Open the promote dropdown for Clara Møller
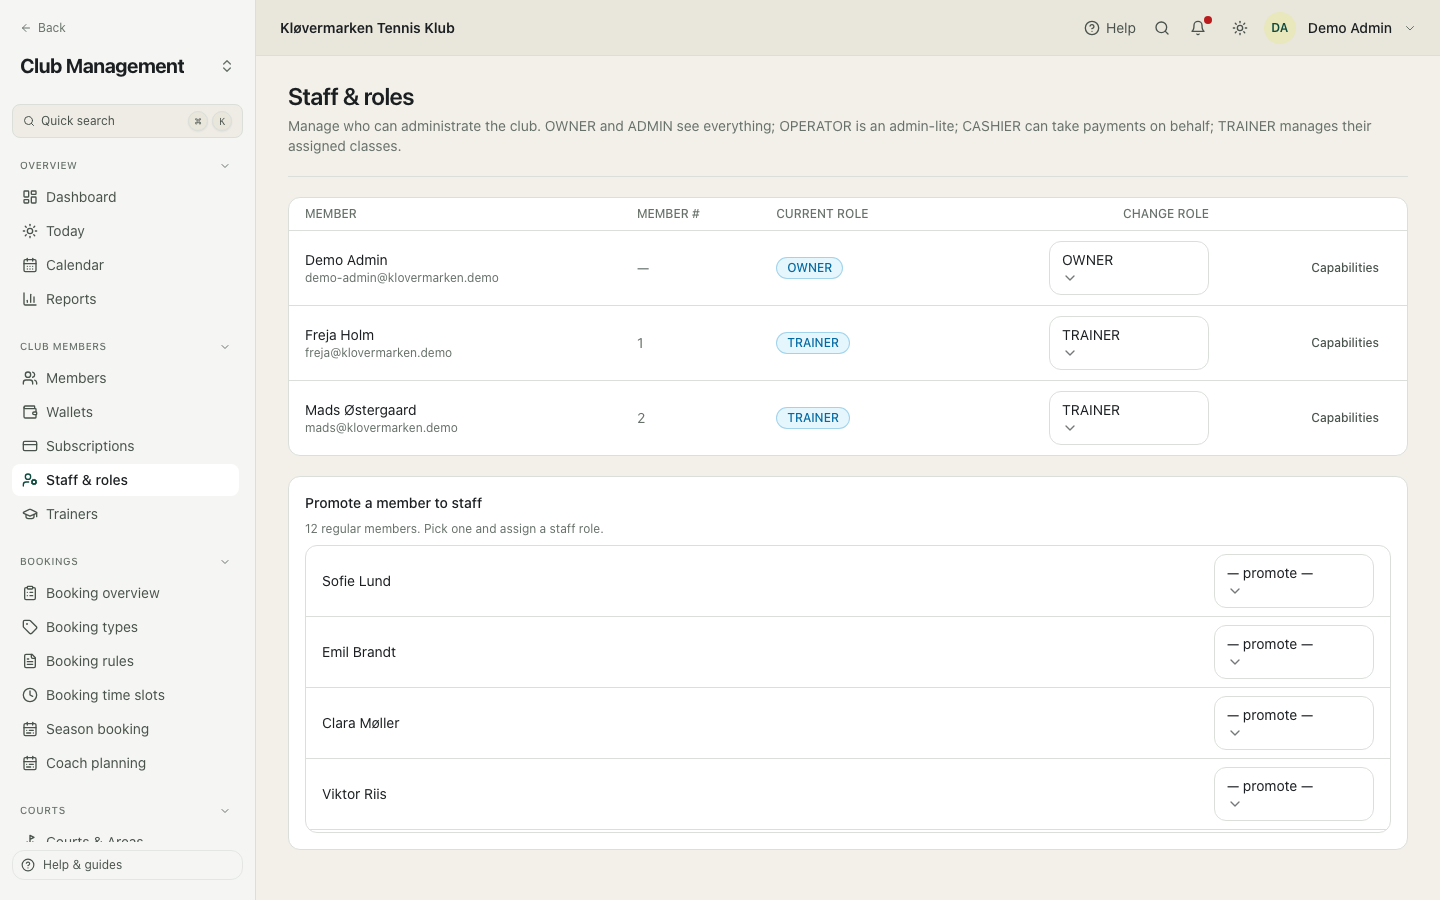The image size is (1440, 900). 1294,723
